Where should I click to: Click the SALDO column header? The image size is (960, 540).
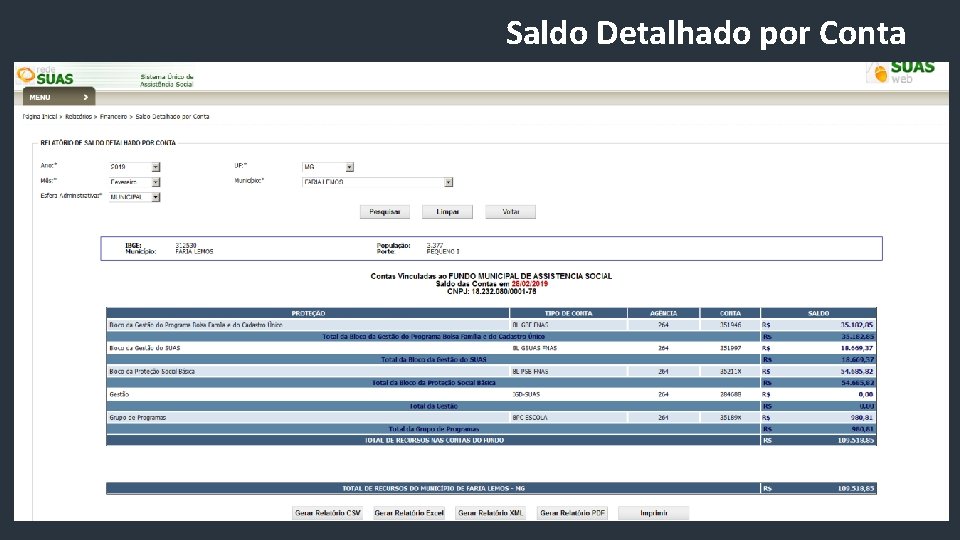pos(819,313)
